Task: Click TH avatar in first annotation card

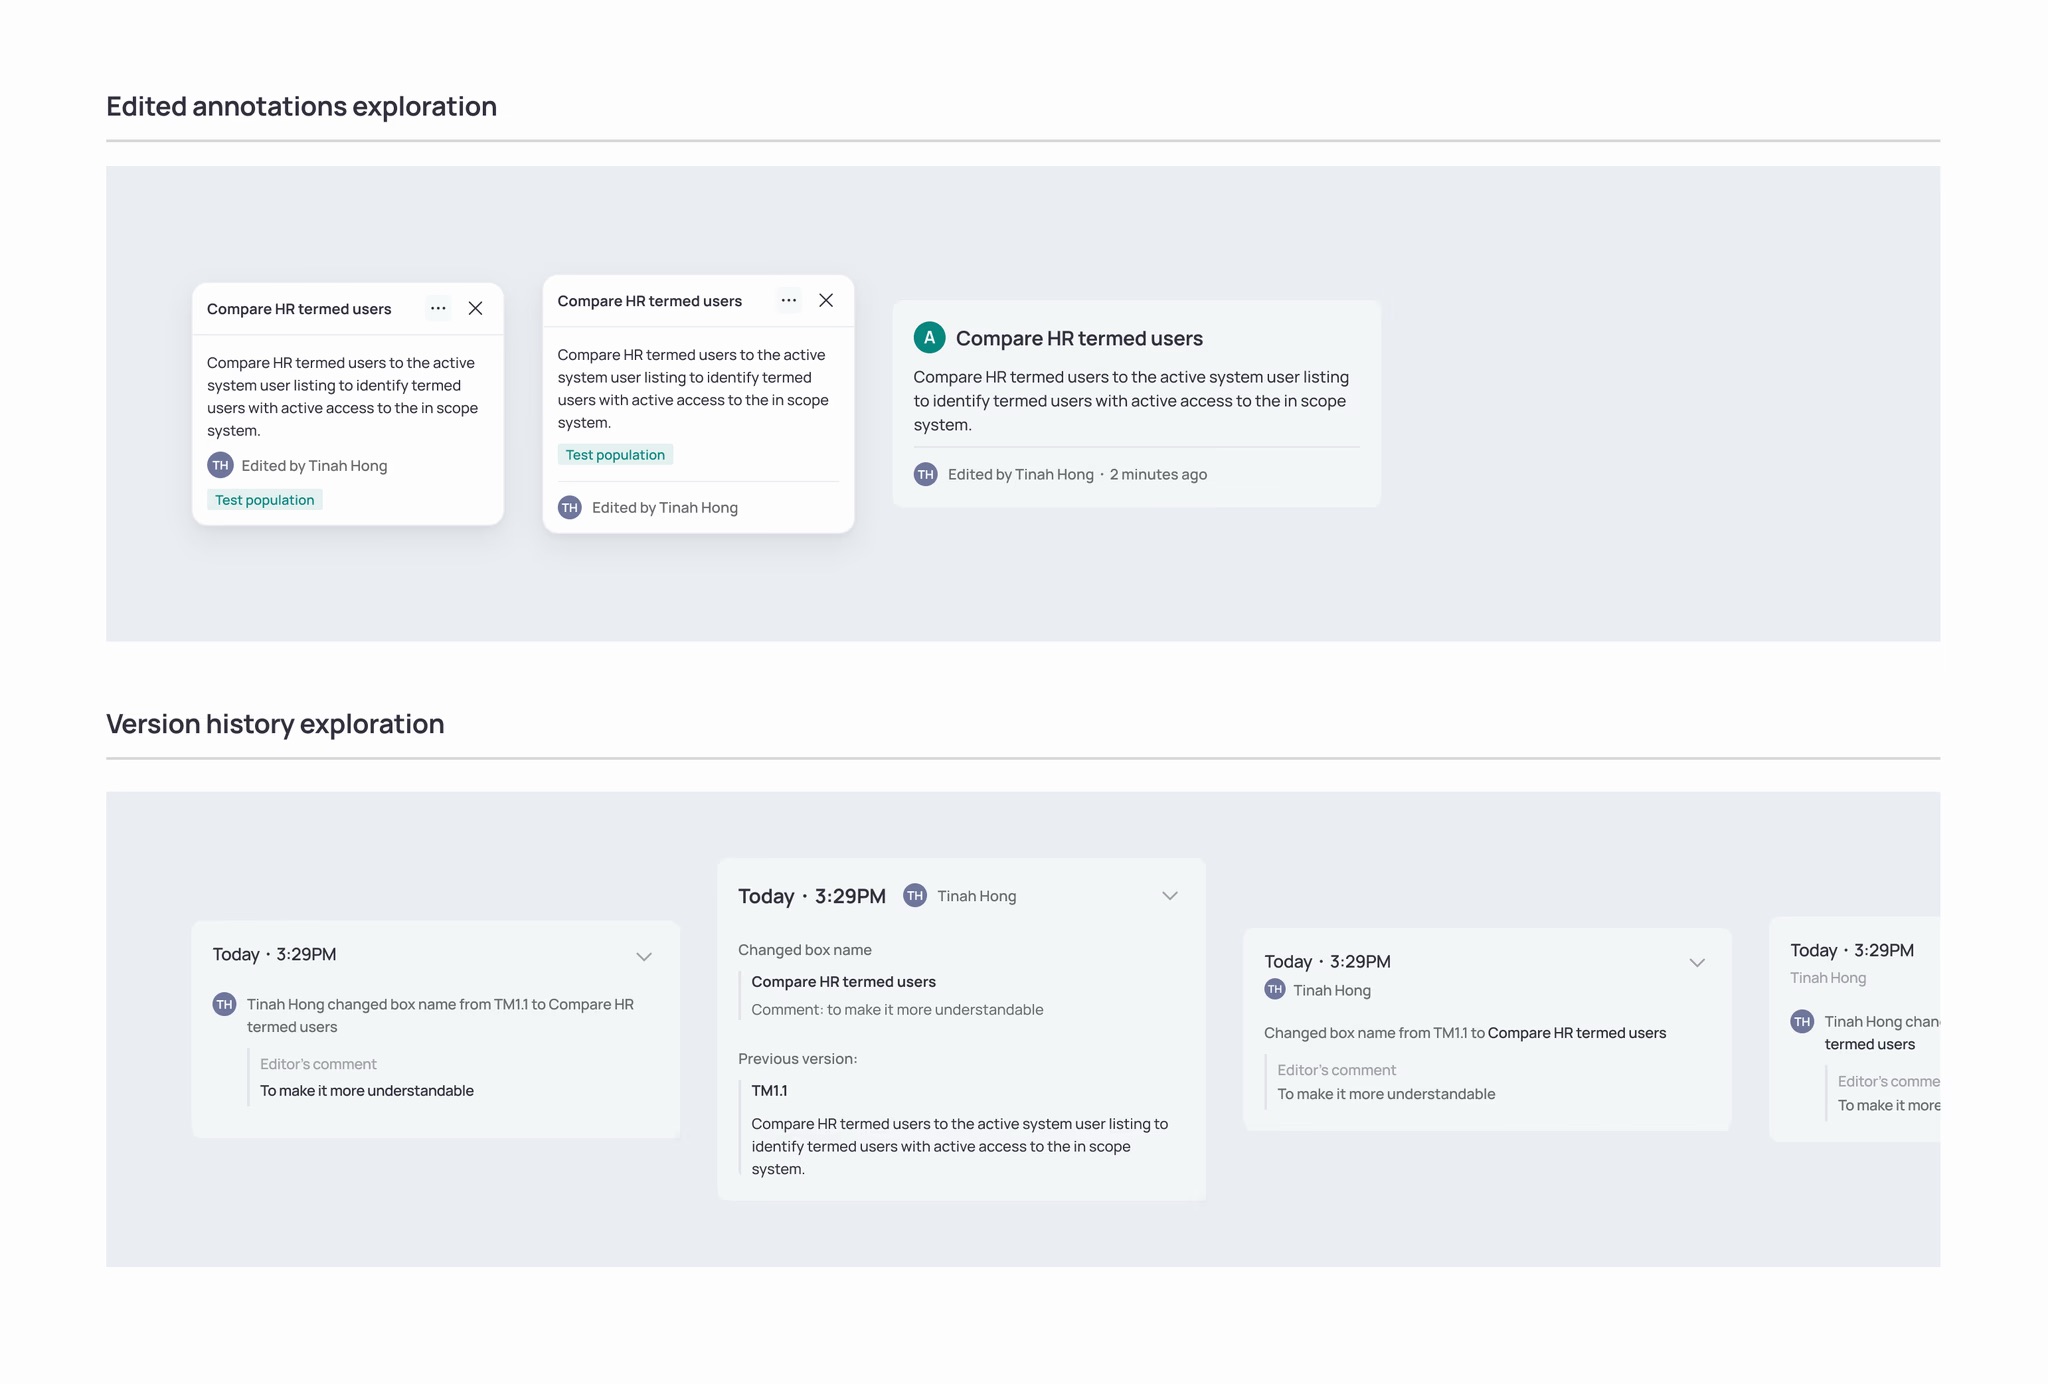Action: pyautogui.click(x=220, y=465)
